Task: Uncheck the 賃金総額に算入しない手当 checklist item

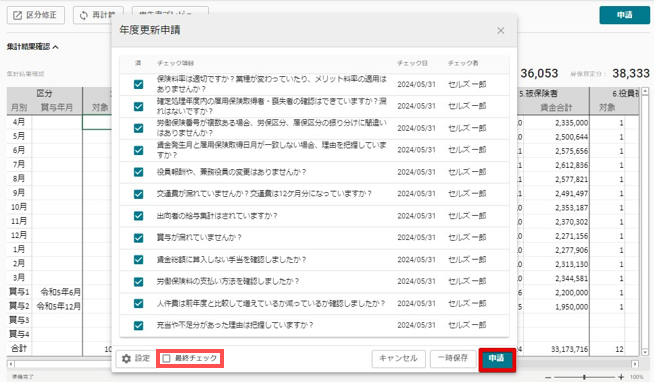Action: click(x=138, y=260)
